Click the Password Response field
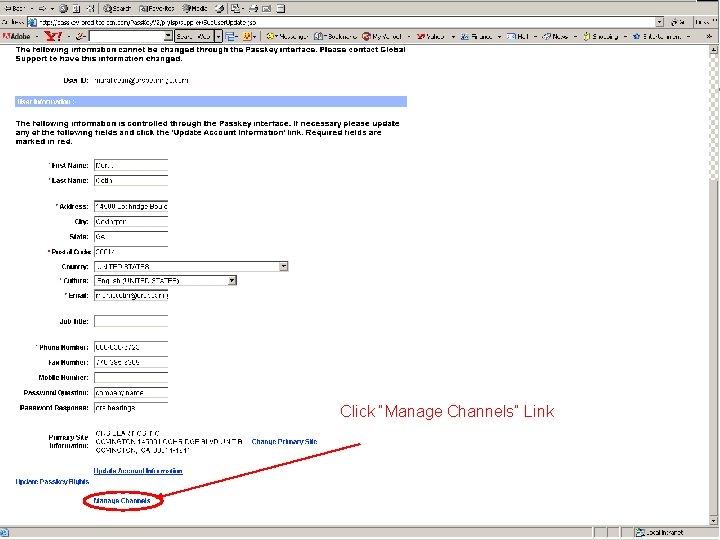The height and width of the screenshot is (540, 720). 131,408
